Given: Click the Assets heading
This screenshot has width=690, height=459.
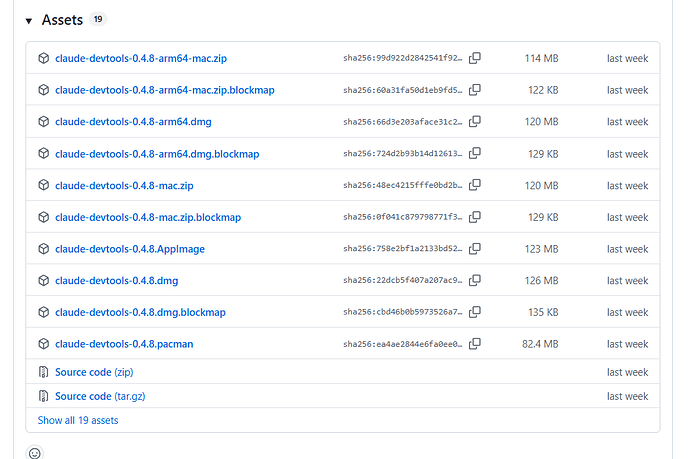Looking at the screenshot, I should coord(62,20).
